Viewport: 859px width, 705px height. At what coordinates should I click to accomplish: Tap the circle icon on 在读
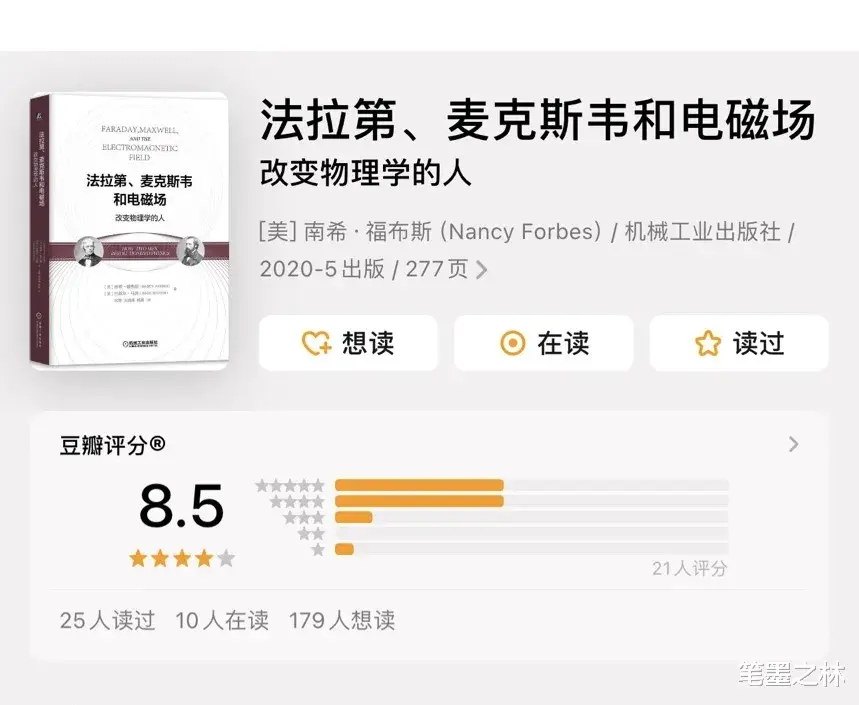coord(513,343)
